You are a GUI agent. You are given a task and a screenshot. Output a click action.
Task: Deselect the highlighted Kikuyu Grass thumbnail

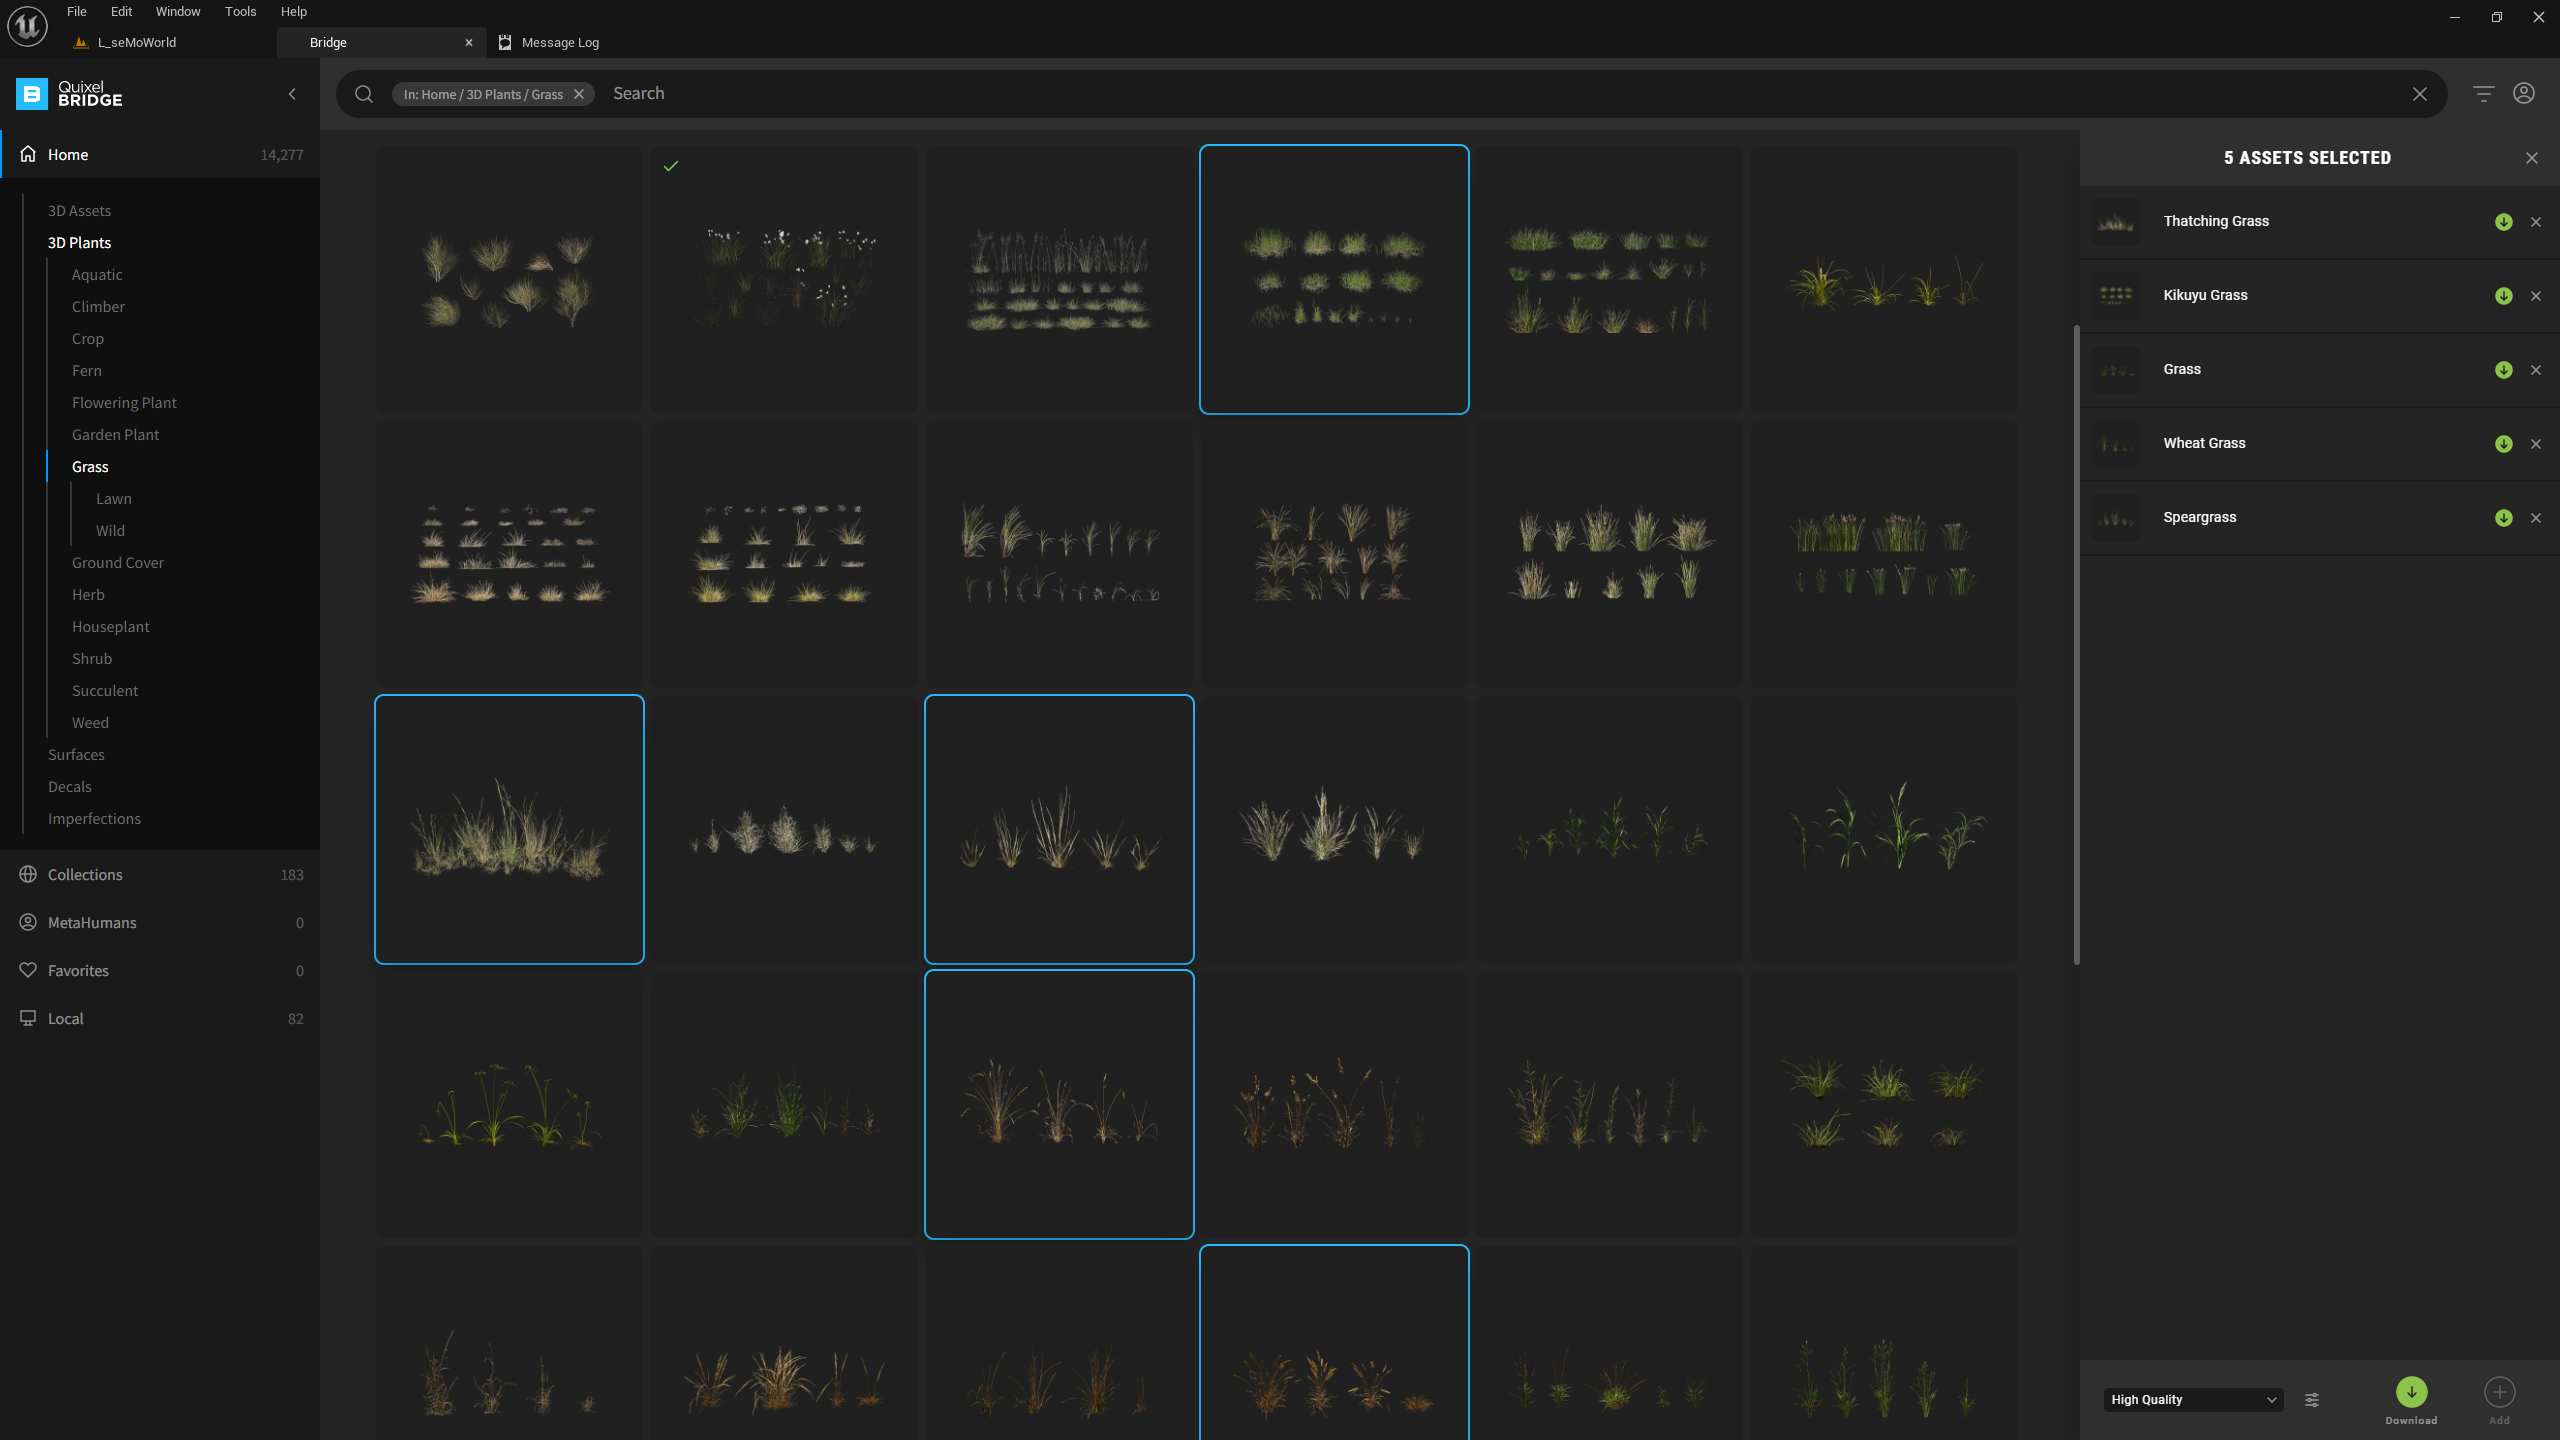(x=1334, y=279)
